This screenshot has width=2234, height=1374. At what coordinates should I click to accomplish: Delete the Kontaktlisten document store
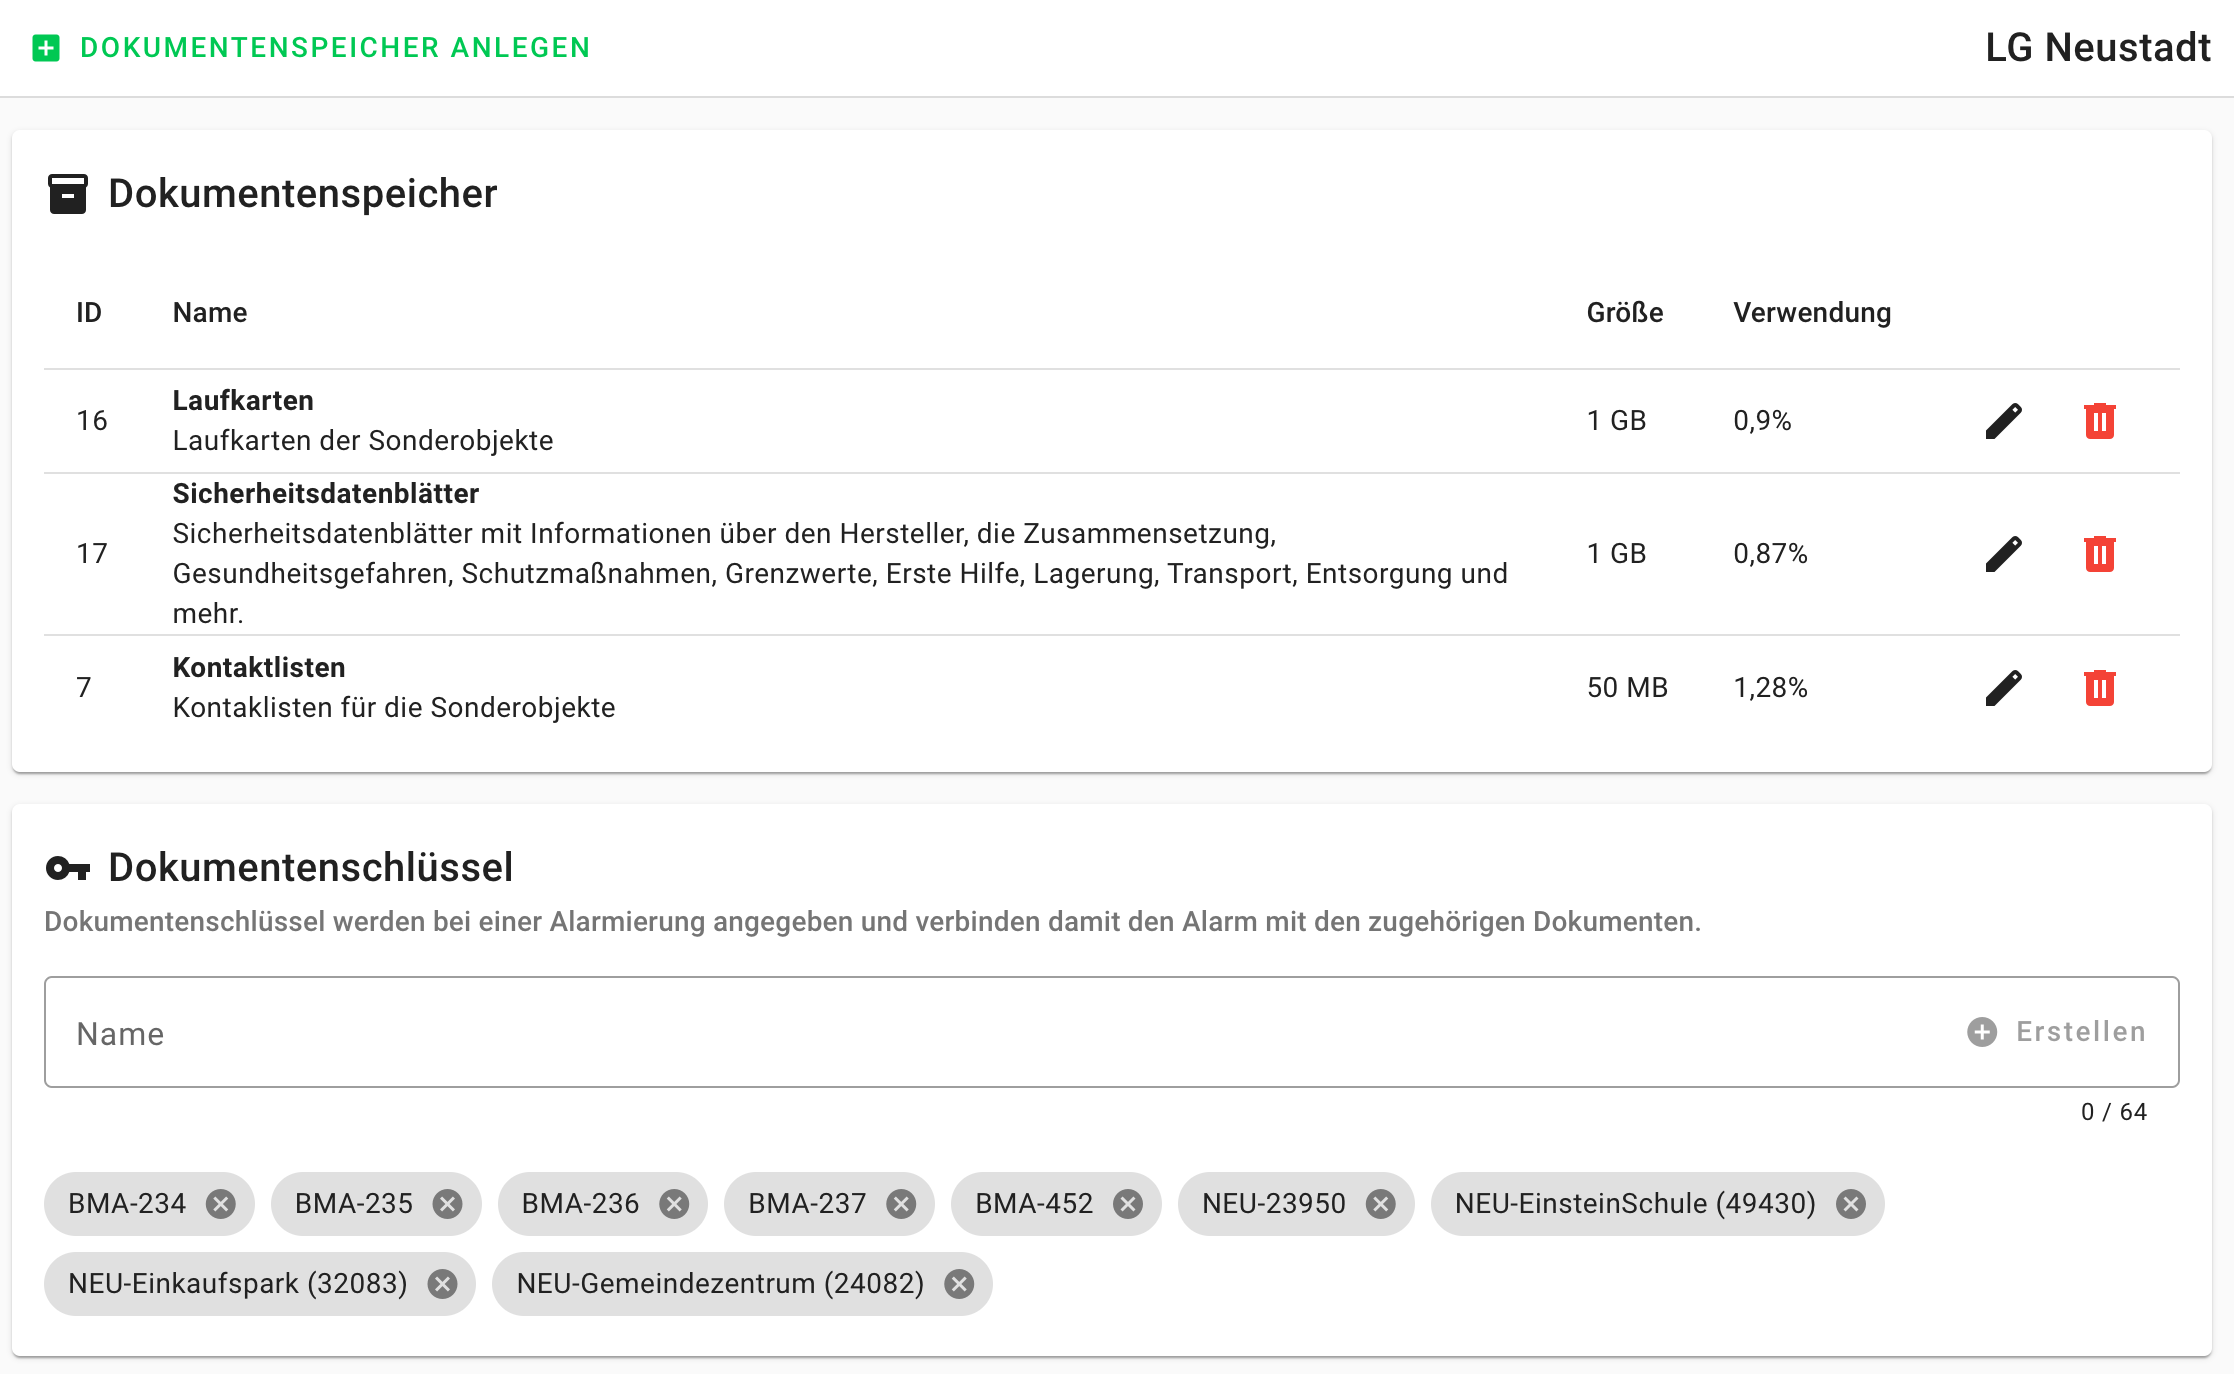point(2099,688)
